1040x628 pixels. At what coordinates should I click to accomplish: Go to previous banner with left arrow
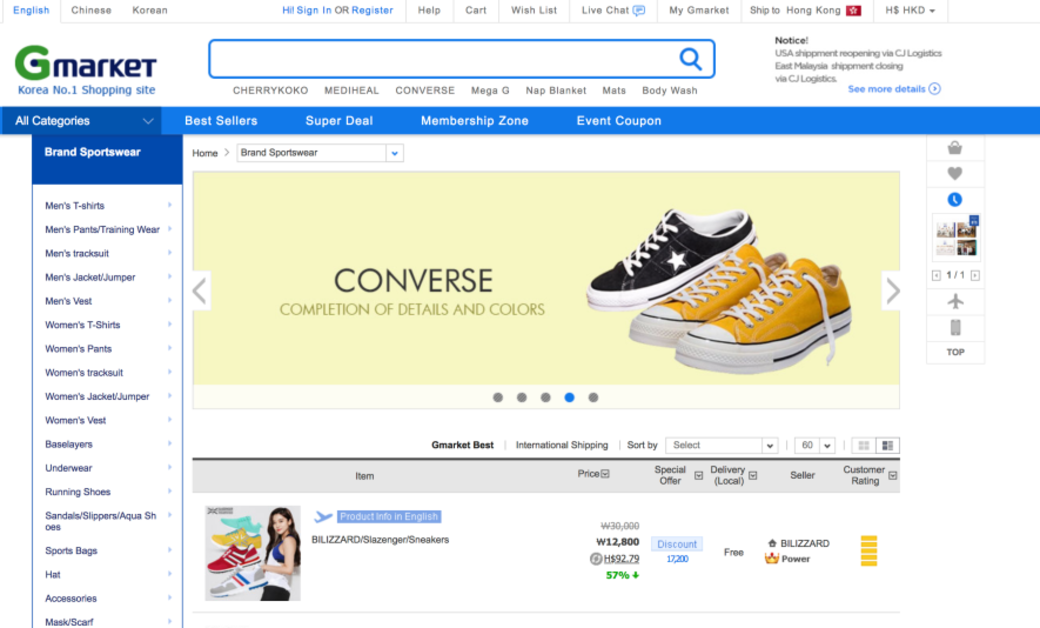[200, 290]
